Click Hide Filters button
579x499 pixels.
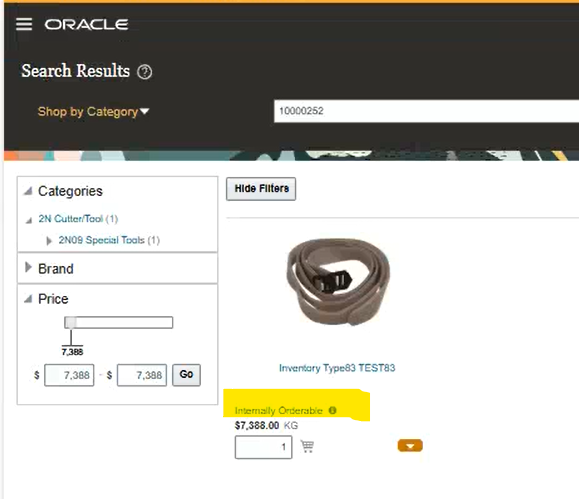(261, 189)
